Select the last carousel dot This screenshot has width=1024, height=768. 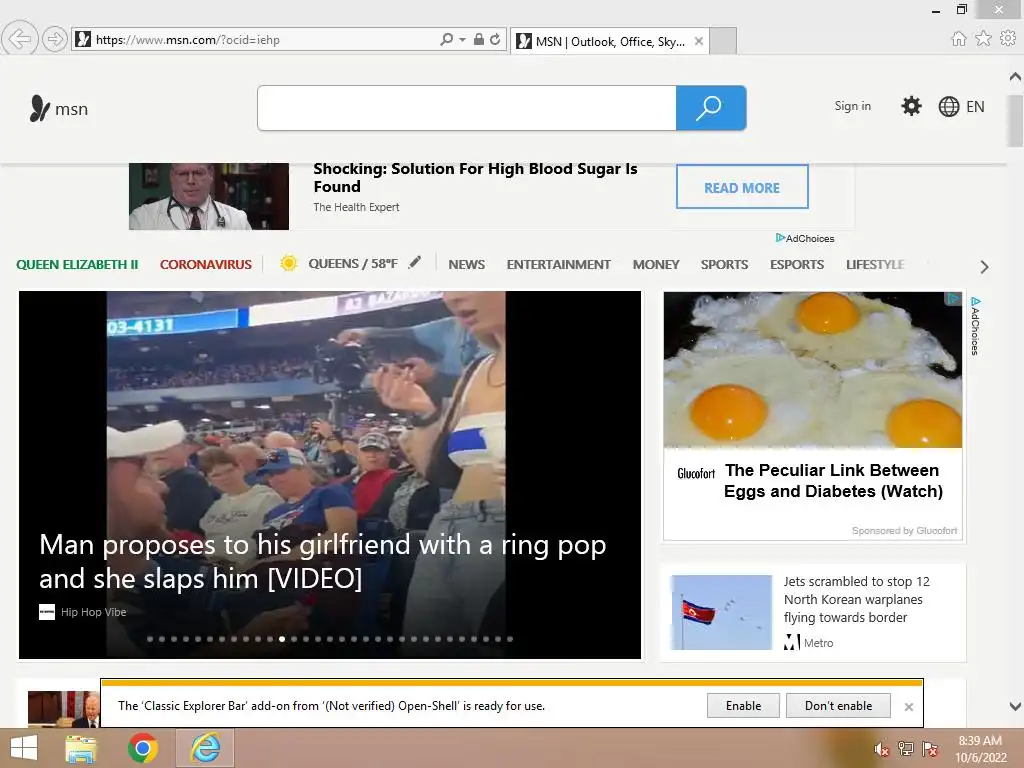coord(510,639)
